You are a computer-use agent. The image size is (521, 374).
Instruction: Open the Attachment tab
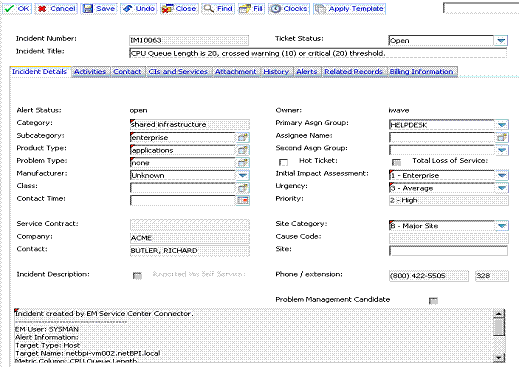(x=235, y=72)
